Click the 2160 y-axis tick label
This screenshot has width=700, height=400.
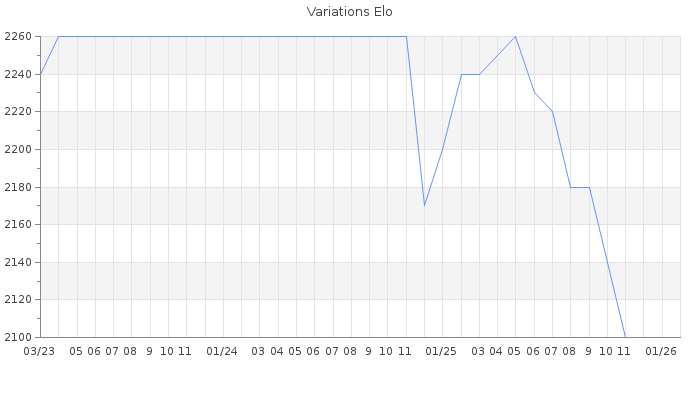19,224
